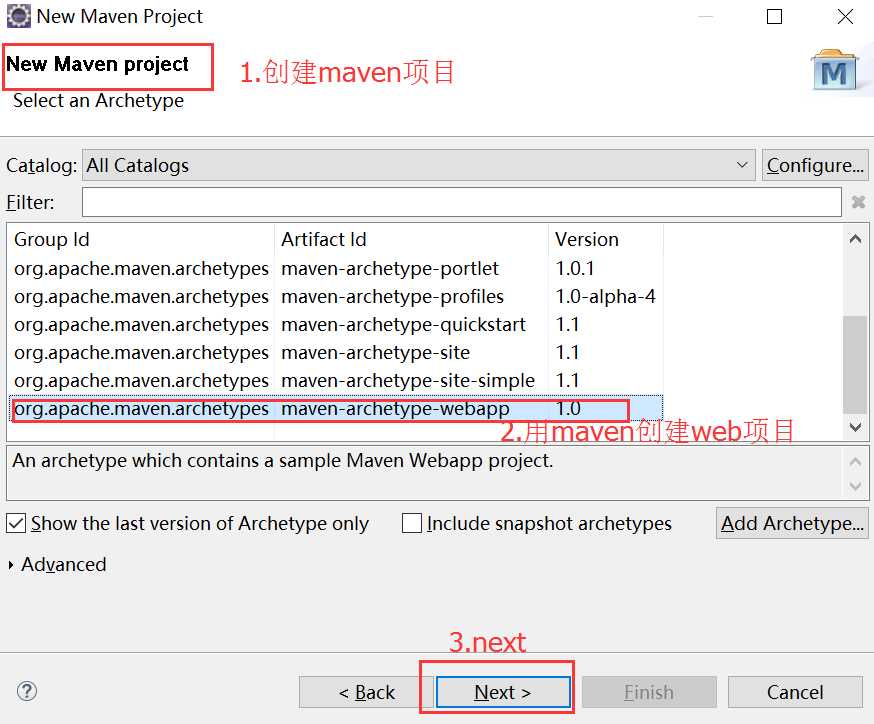This screenshot has width=874, height=724.
Task: Click the help question mark icon
Action: (x=27, y=691)
